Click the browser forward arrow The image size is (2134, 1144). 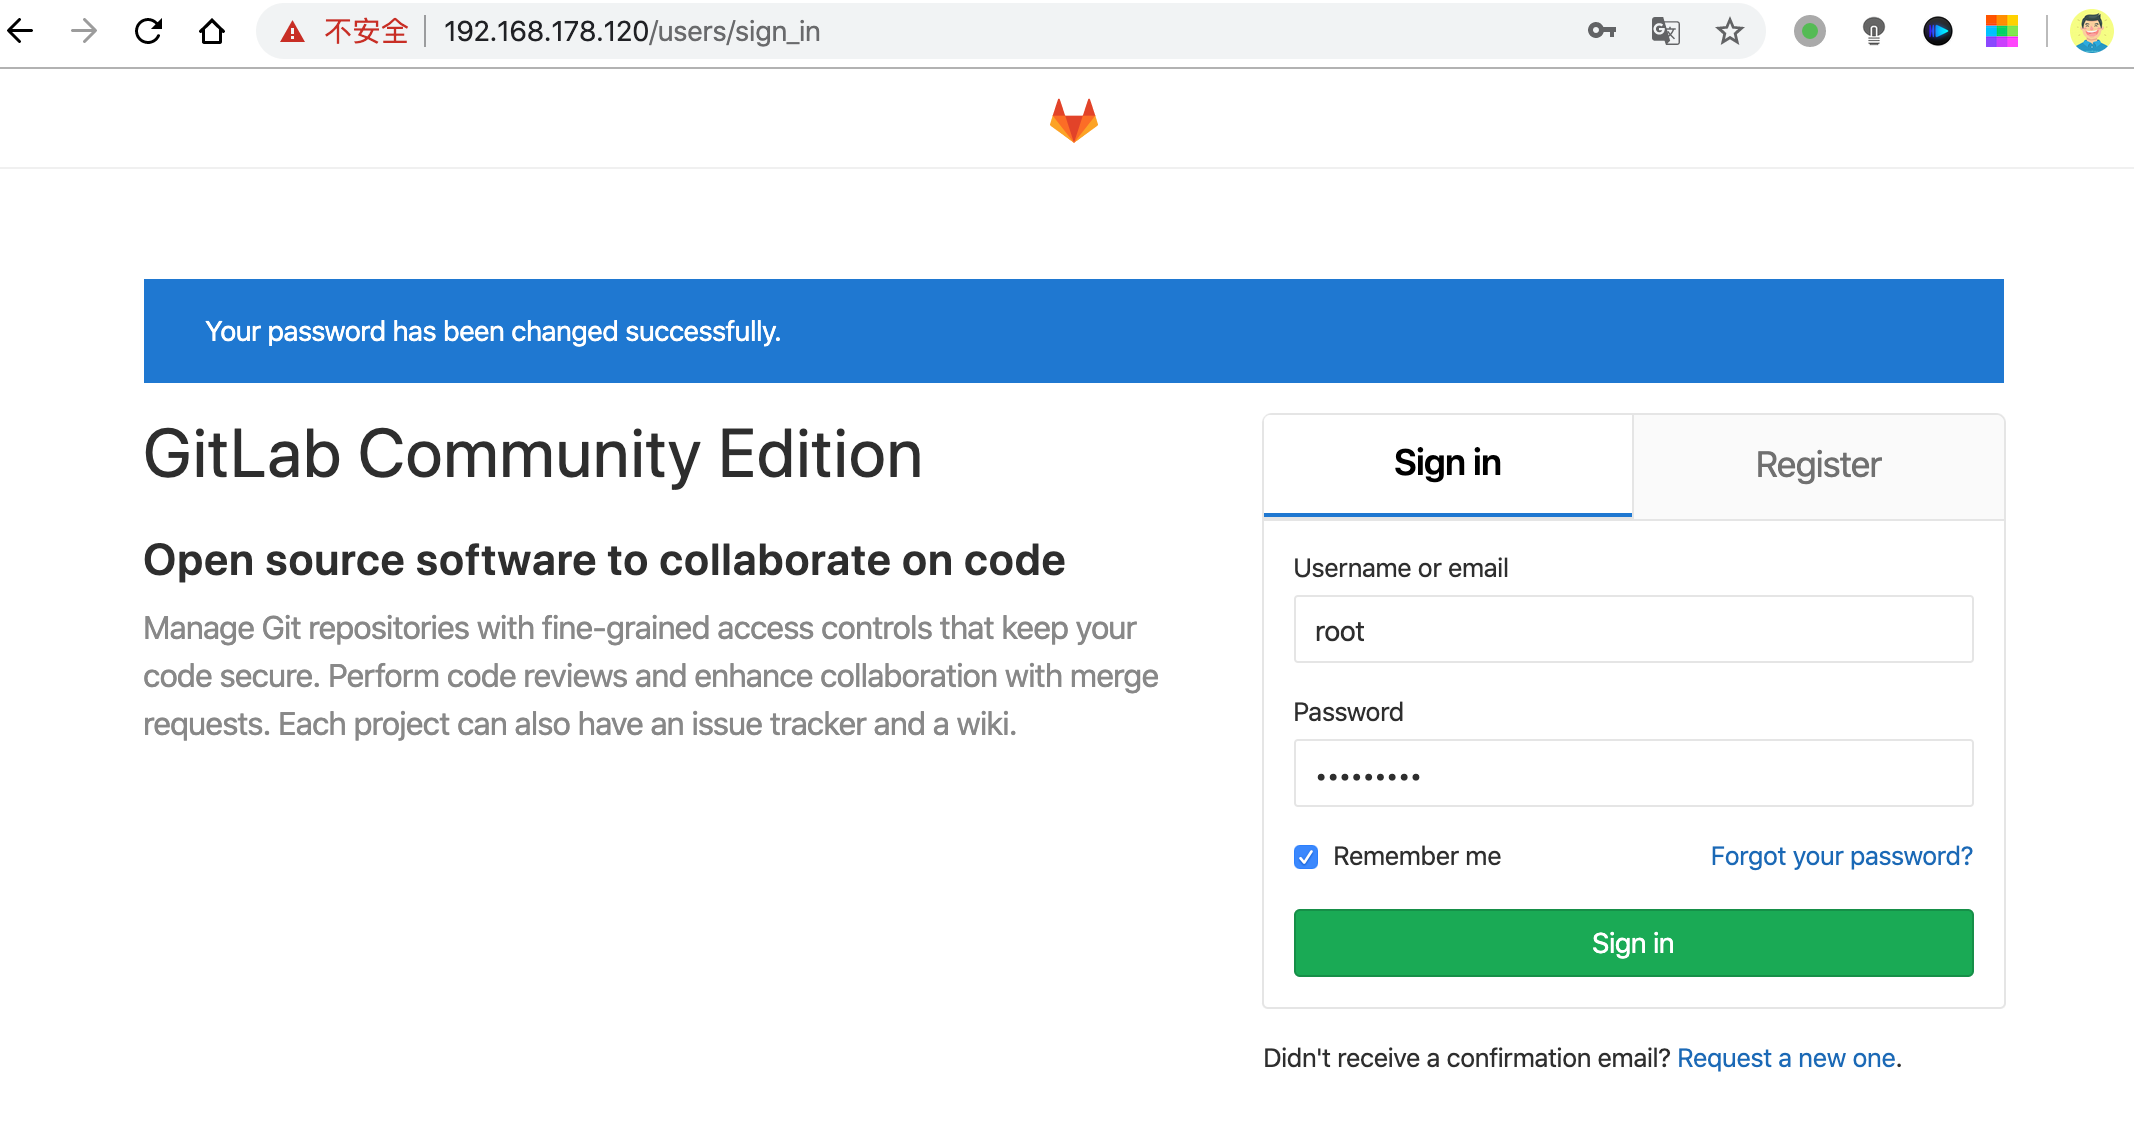click(84, 31)
